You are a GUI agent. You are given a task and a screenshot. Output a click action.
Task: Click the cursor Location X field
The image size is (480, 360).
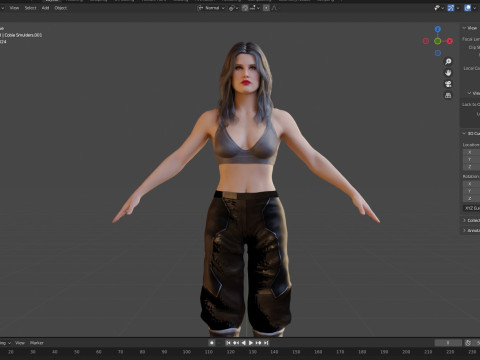coord(471,152)
